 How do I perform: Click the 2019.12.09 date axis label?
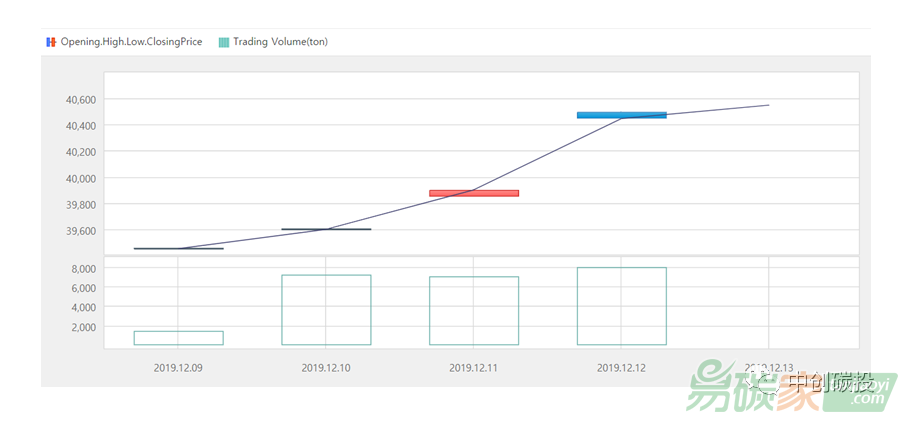(x=178, y=368)
